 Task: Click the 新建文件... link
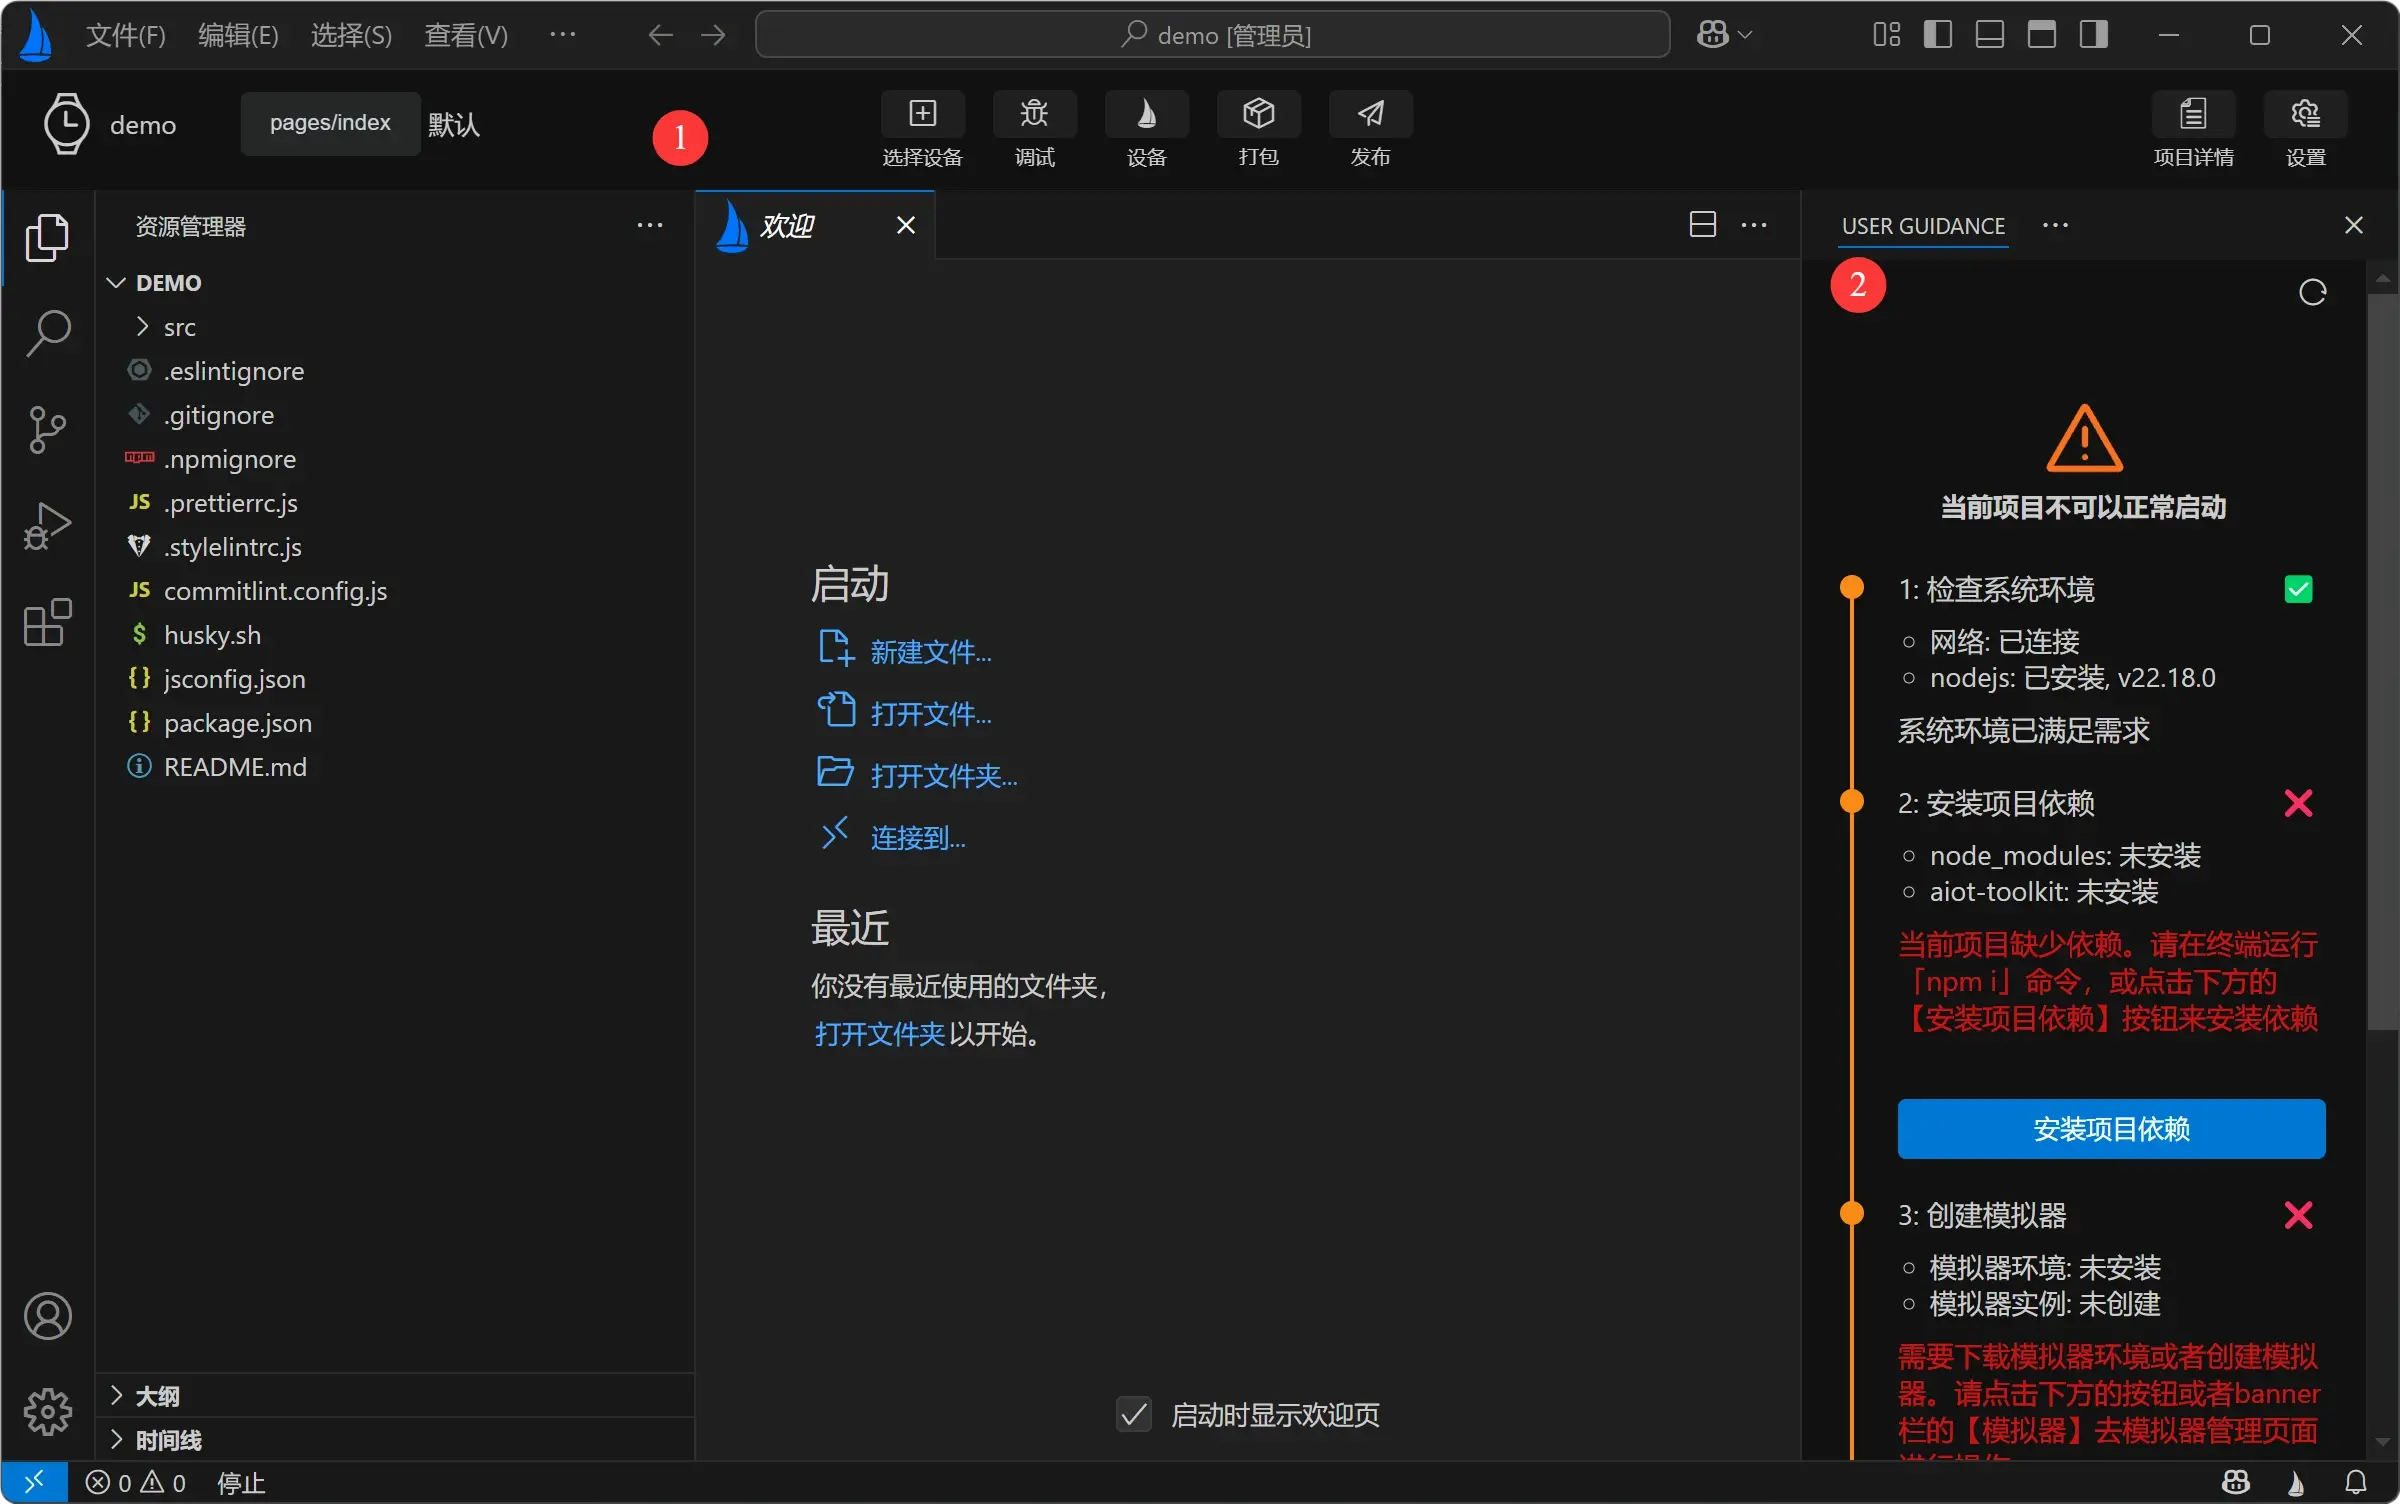point(930,652)
